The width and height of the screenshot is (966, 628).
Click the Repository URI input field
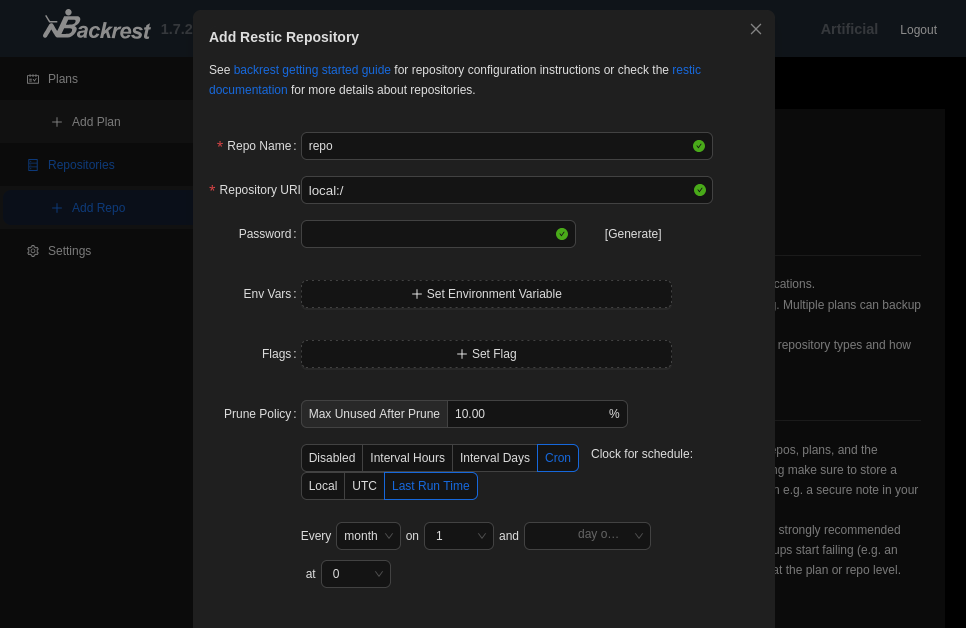497,190
